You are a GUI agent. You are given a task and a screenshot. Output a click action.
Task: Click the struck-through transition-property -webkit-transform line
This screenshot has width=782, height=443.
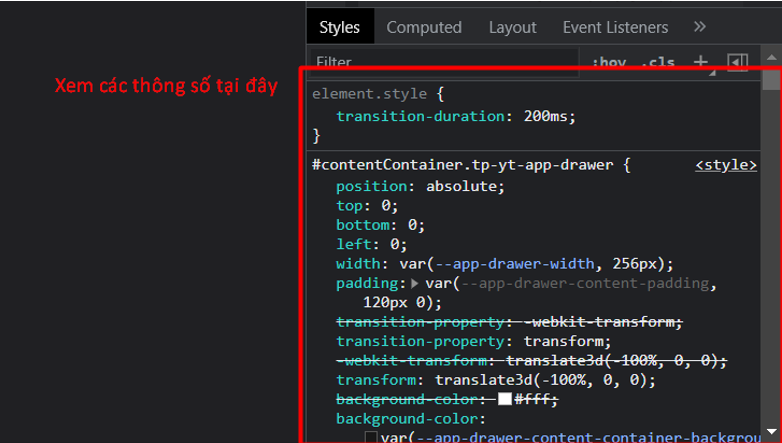[509, 322]
